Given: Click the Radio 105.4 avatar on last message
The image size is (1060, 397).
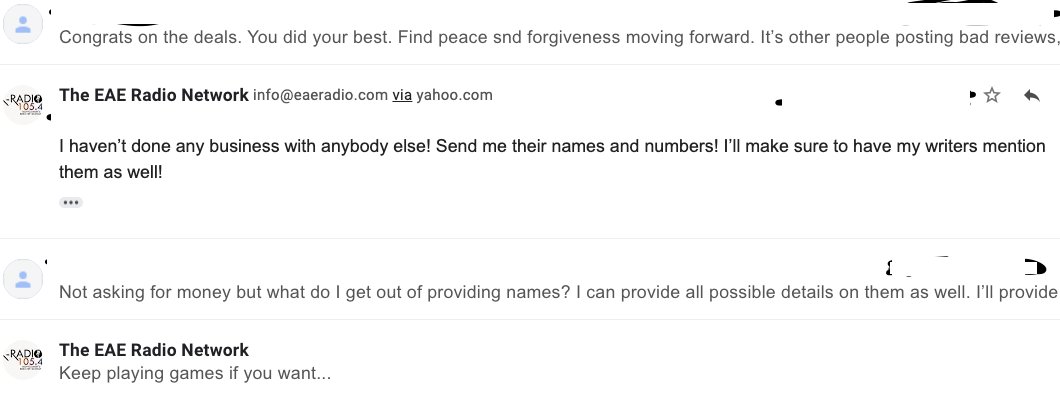Looking at the screenshot, I should coord(23,360).
